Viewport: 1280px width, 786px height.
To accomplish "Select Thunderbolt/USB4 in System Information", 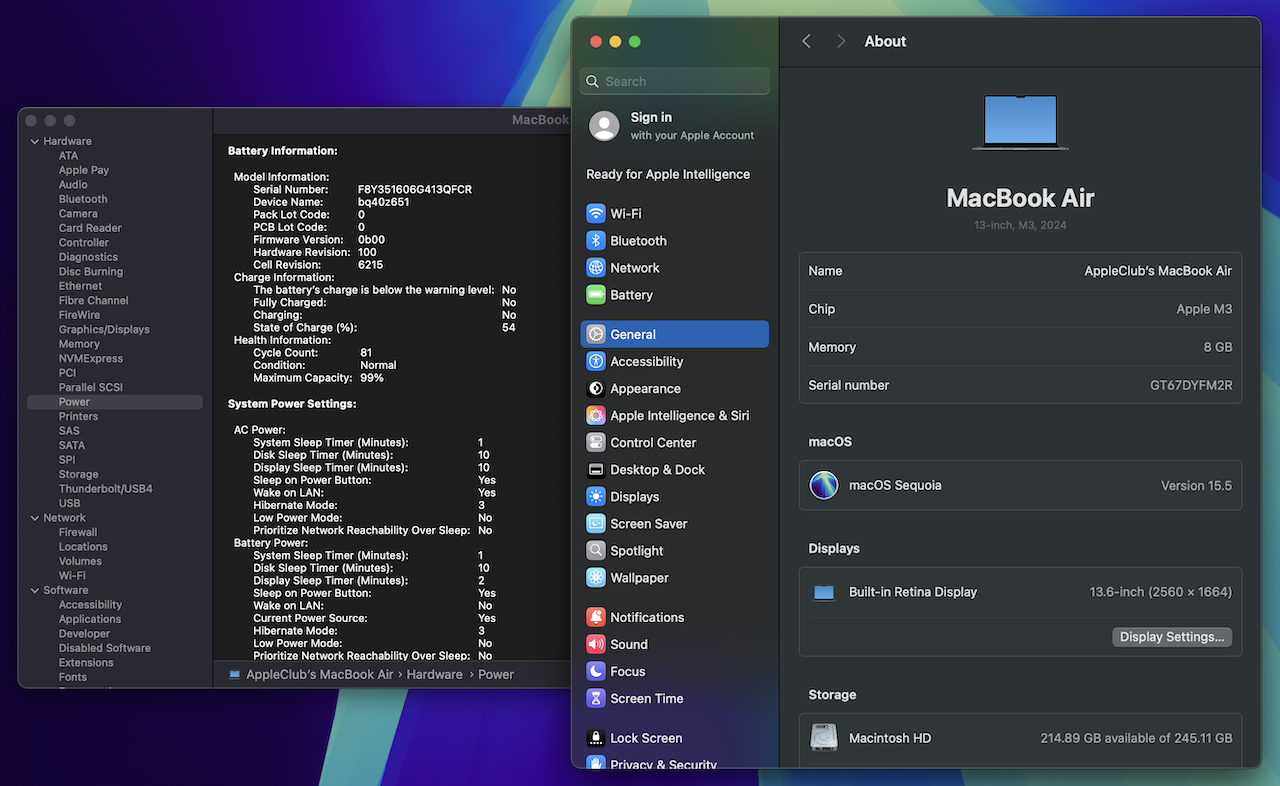I will pyautogui.click(x=105, y=489).
